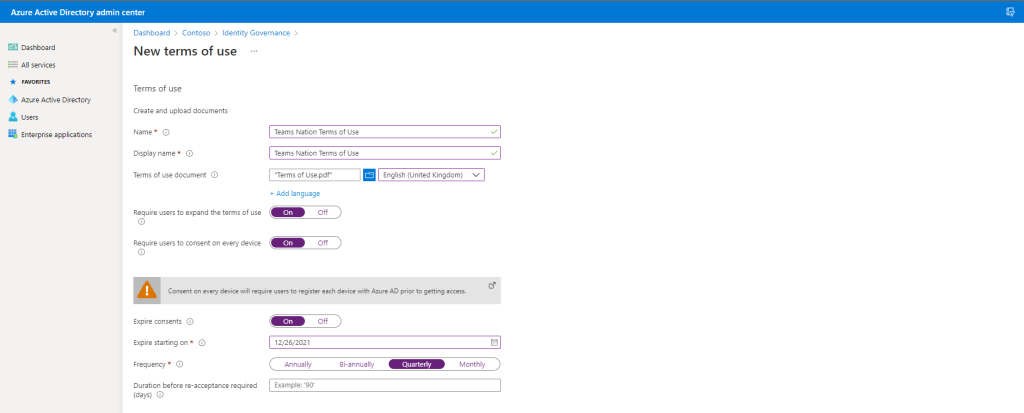Screen dimensions: 1024x413
Task: Select the Monthly frequency option
Action: tap(472, 364)
